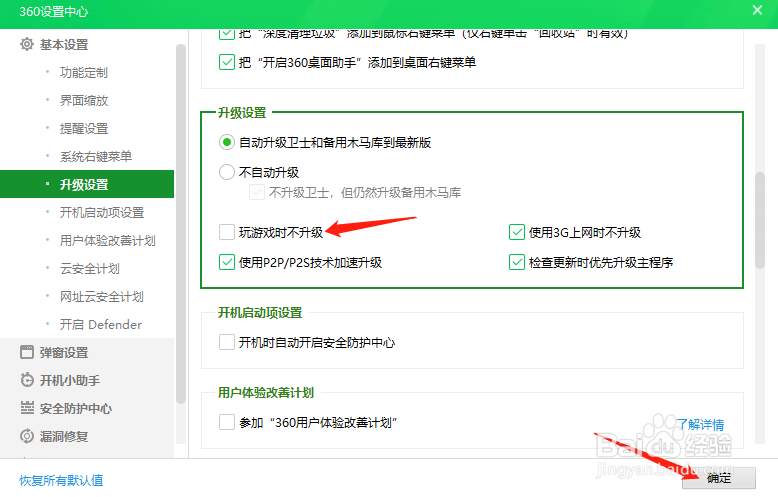Viewport: 778px width, 497px height.
Task: Uncheck 使用3G上网时不升级
Action: click(x=517, y=232)
